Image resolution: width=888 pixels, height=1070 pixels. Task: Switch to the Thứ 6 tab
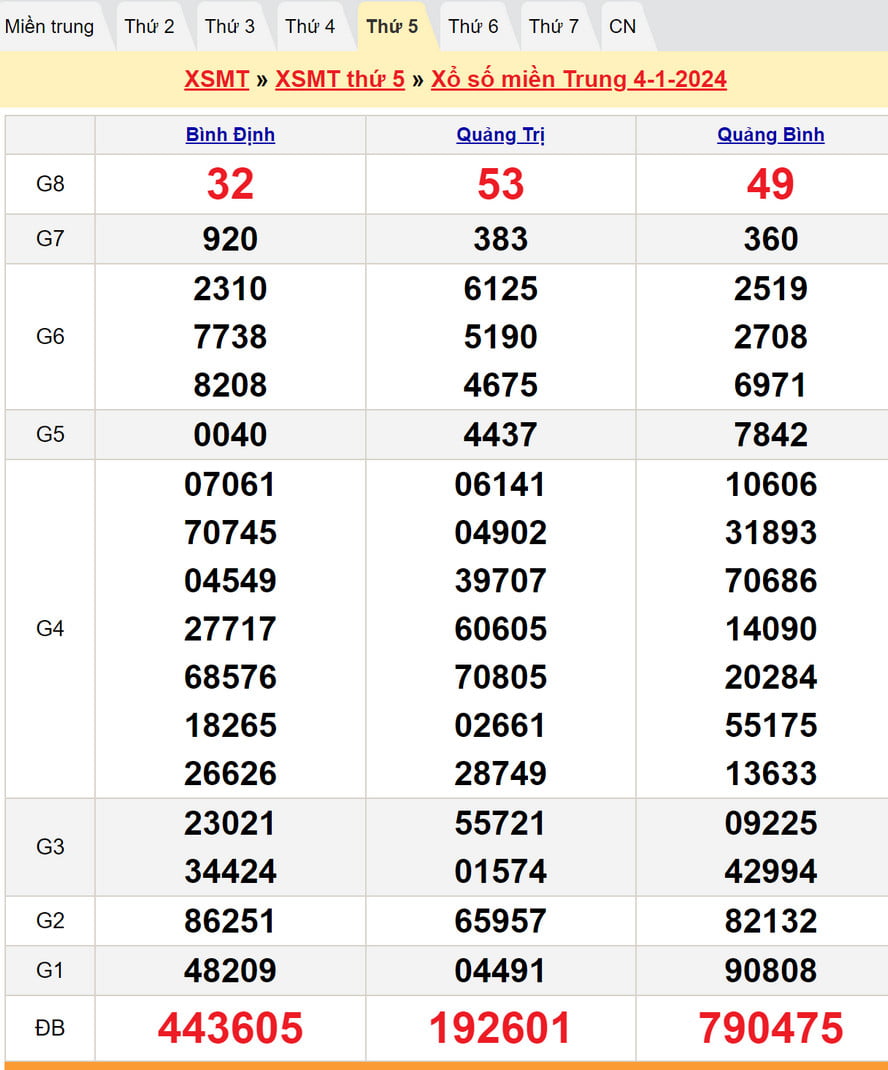tap(473, 27)
